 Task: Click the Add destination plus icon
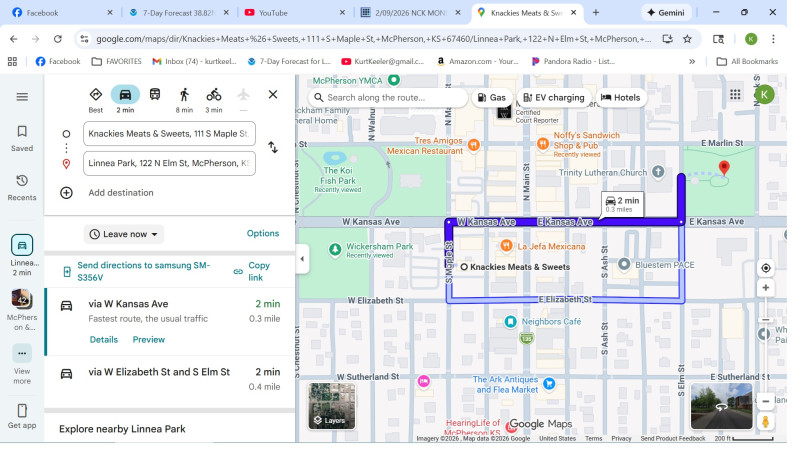click(x=66, y=193)
